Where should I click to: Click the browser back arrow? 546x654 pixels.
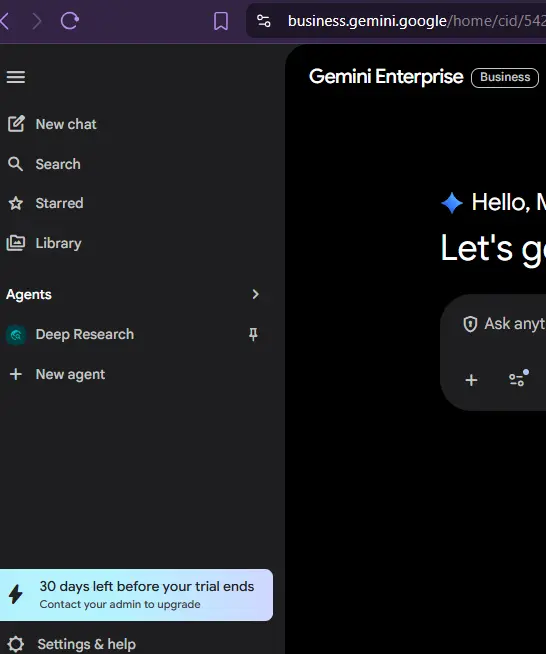4,21
